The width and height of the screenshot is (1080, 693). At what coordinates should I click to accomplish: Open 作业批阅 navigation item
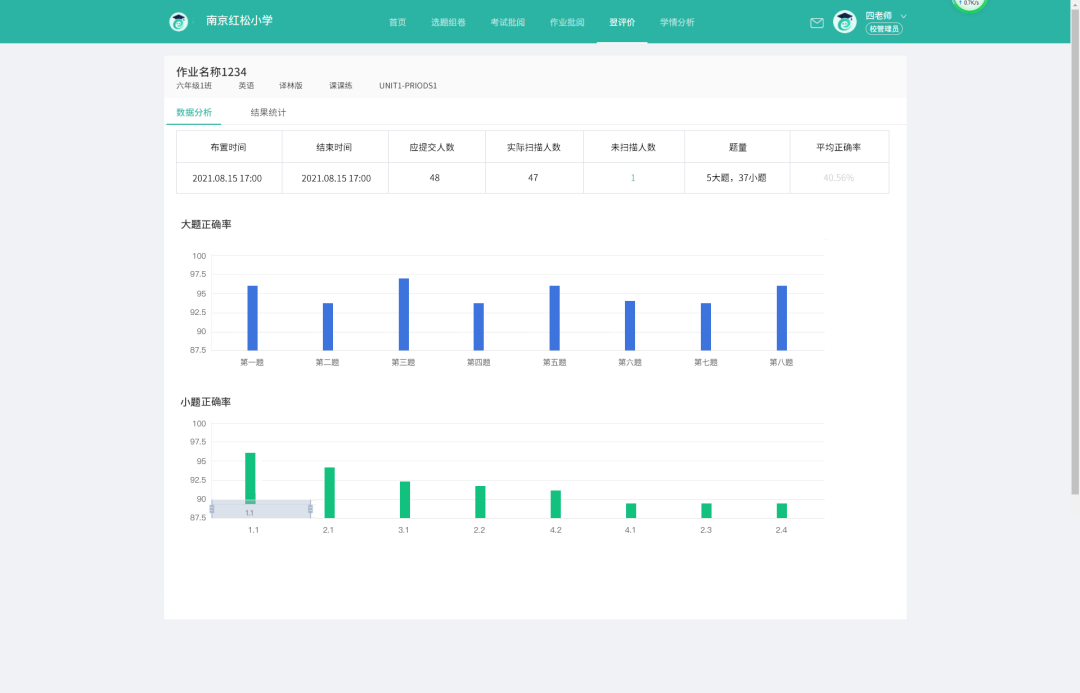567,22
